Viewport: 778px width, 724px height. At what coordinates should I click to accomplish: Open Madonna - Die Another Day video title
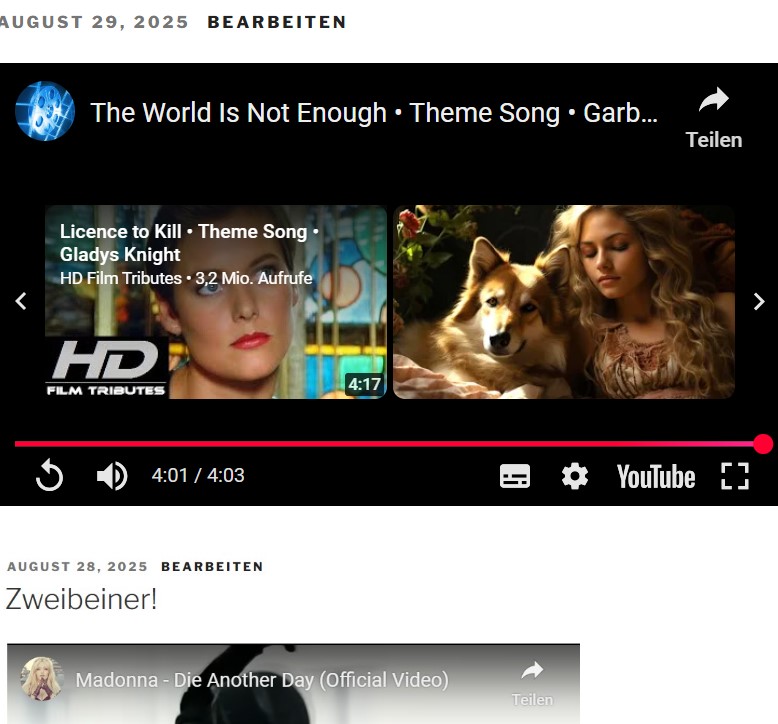coord(262,680)
